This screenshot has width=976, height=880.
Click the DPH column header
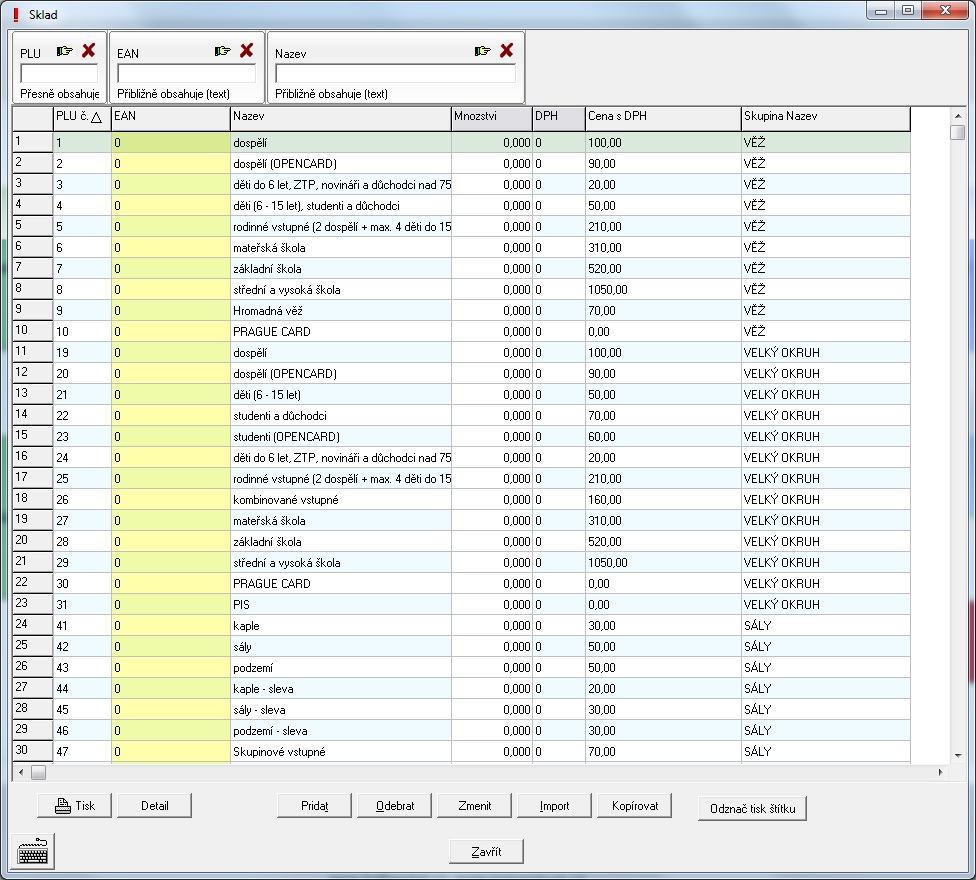tap(559, 119)
